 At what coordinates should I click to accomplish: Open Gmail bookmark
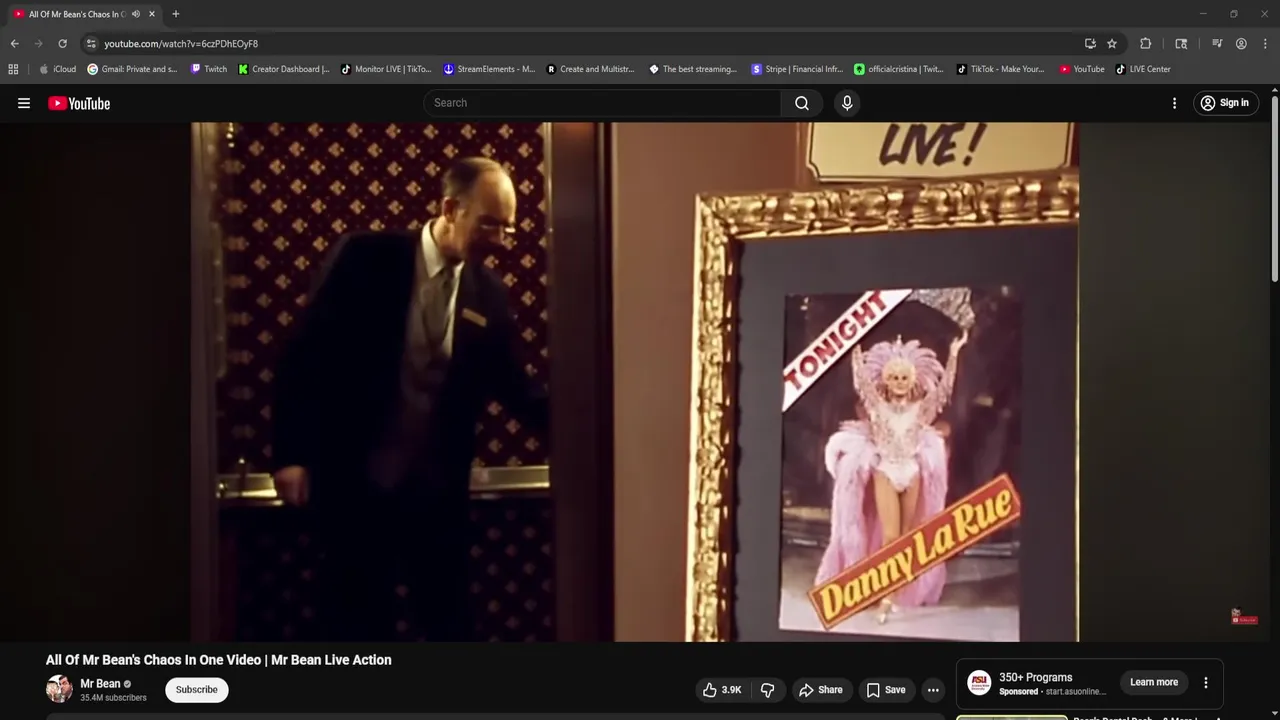tap(132, 69)
